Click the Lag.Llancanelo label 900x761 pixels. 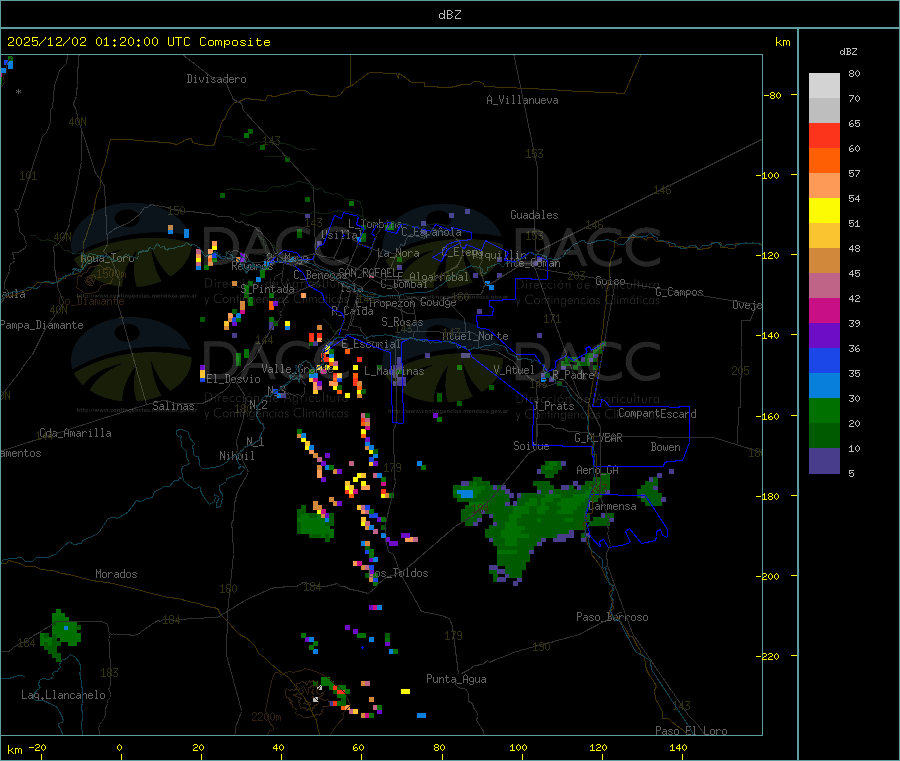pyautogui.click(x=63, y=695)
